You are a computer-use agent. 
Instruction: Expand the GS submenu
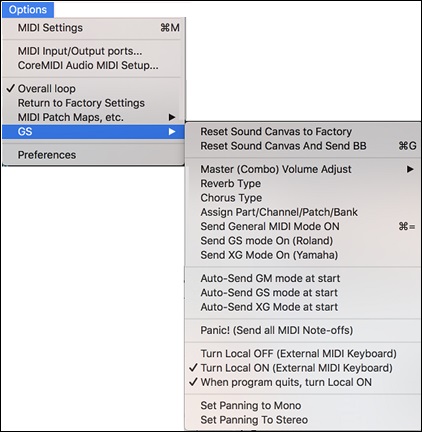[94, 132]
